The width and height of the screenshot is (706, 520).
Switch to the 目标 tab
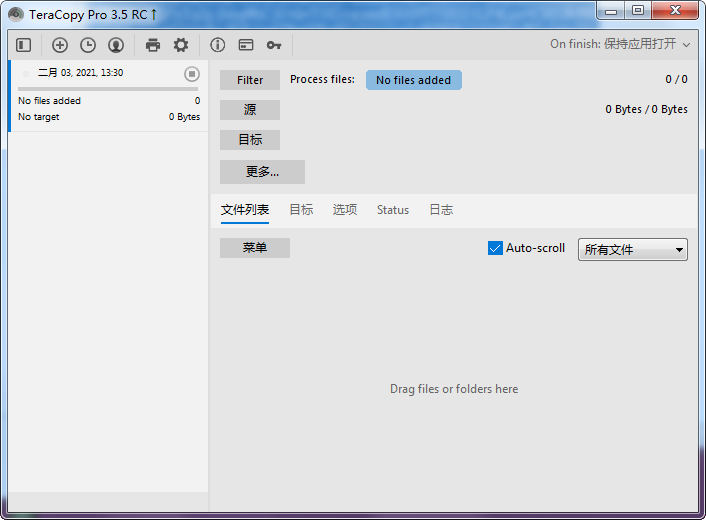tap(301, 210)
